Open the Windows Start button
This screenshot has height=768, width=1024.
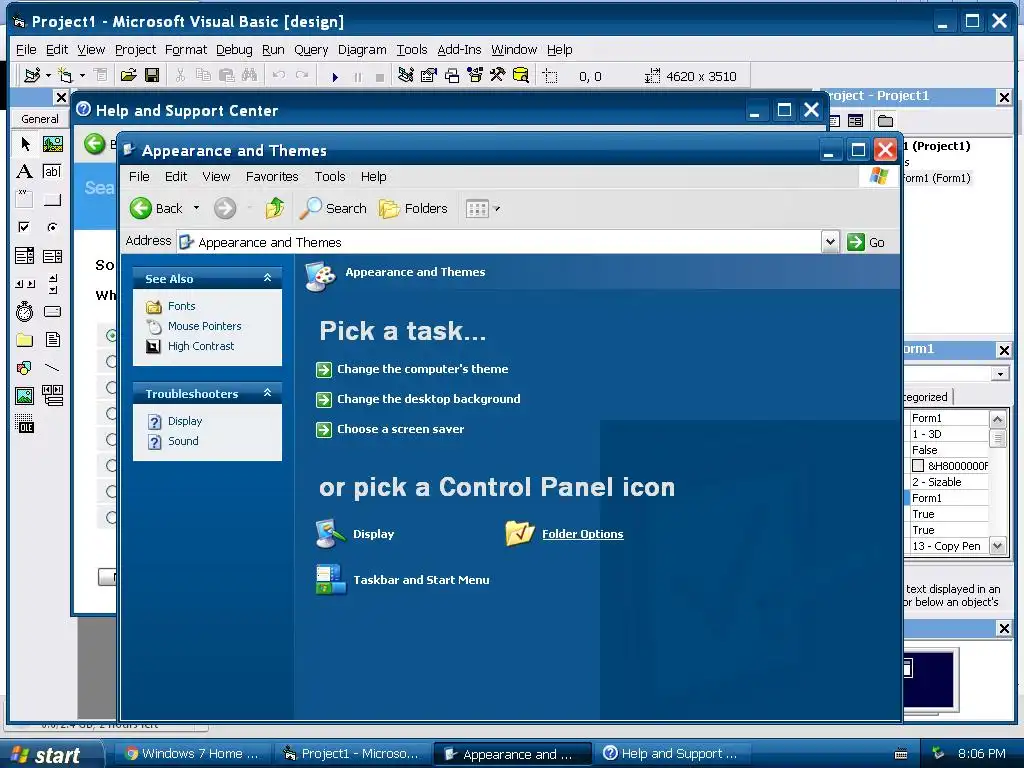click(51, 754)
